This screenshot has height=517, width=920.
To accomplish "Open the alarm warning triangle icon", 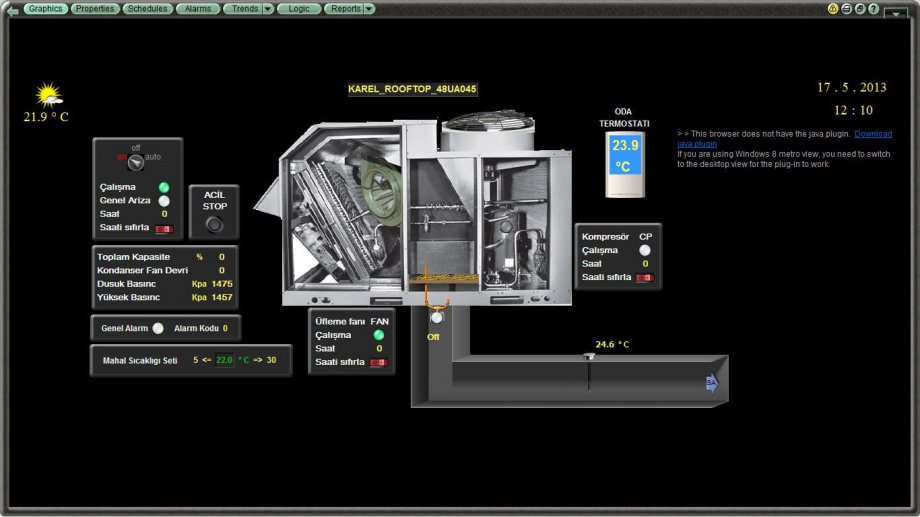I will pos(833,8).
